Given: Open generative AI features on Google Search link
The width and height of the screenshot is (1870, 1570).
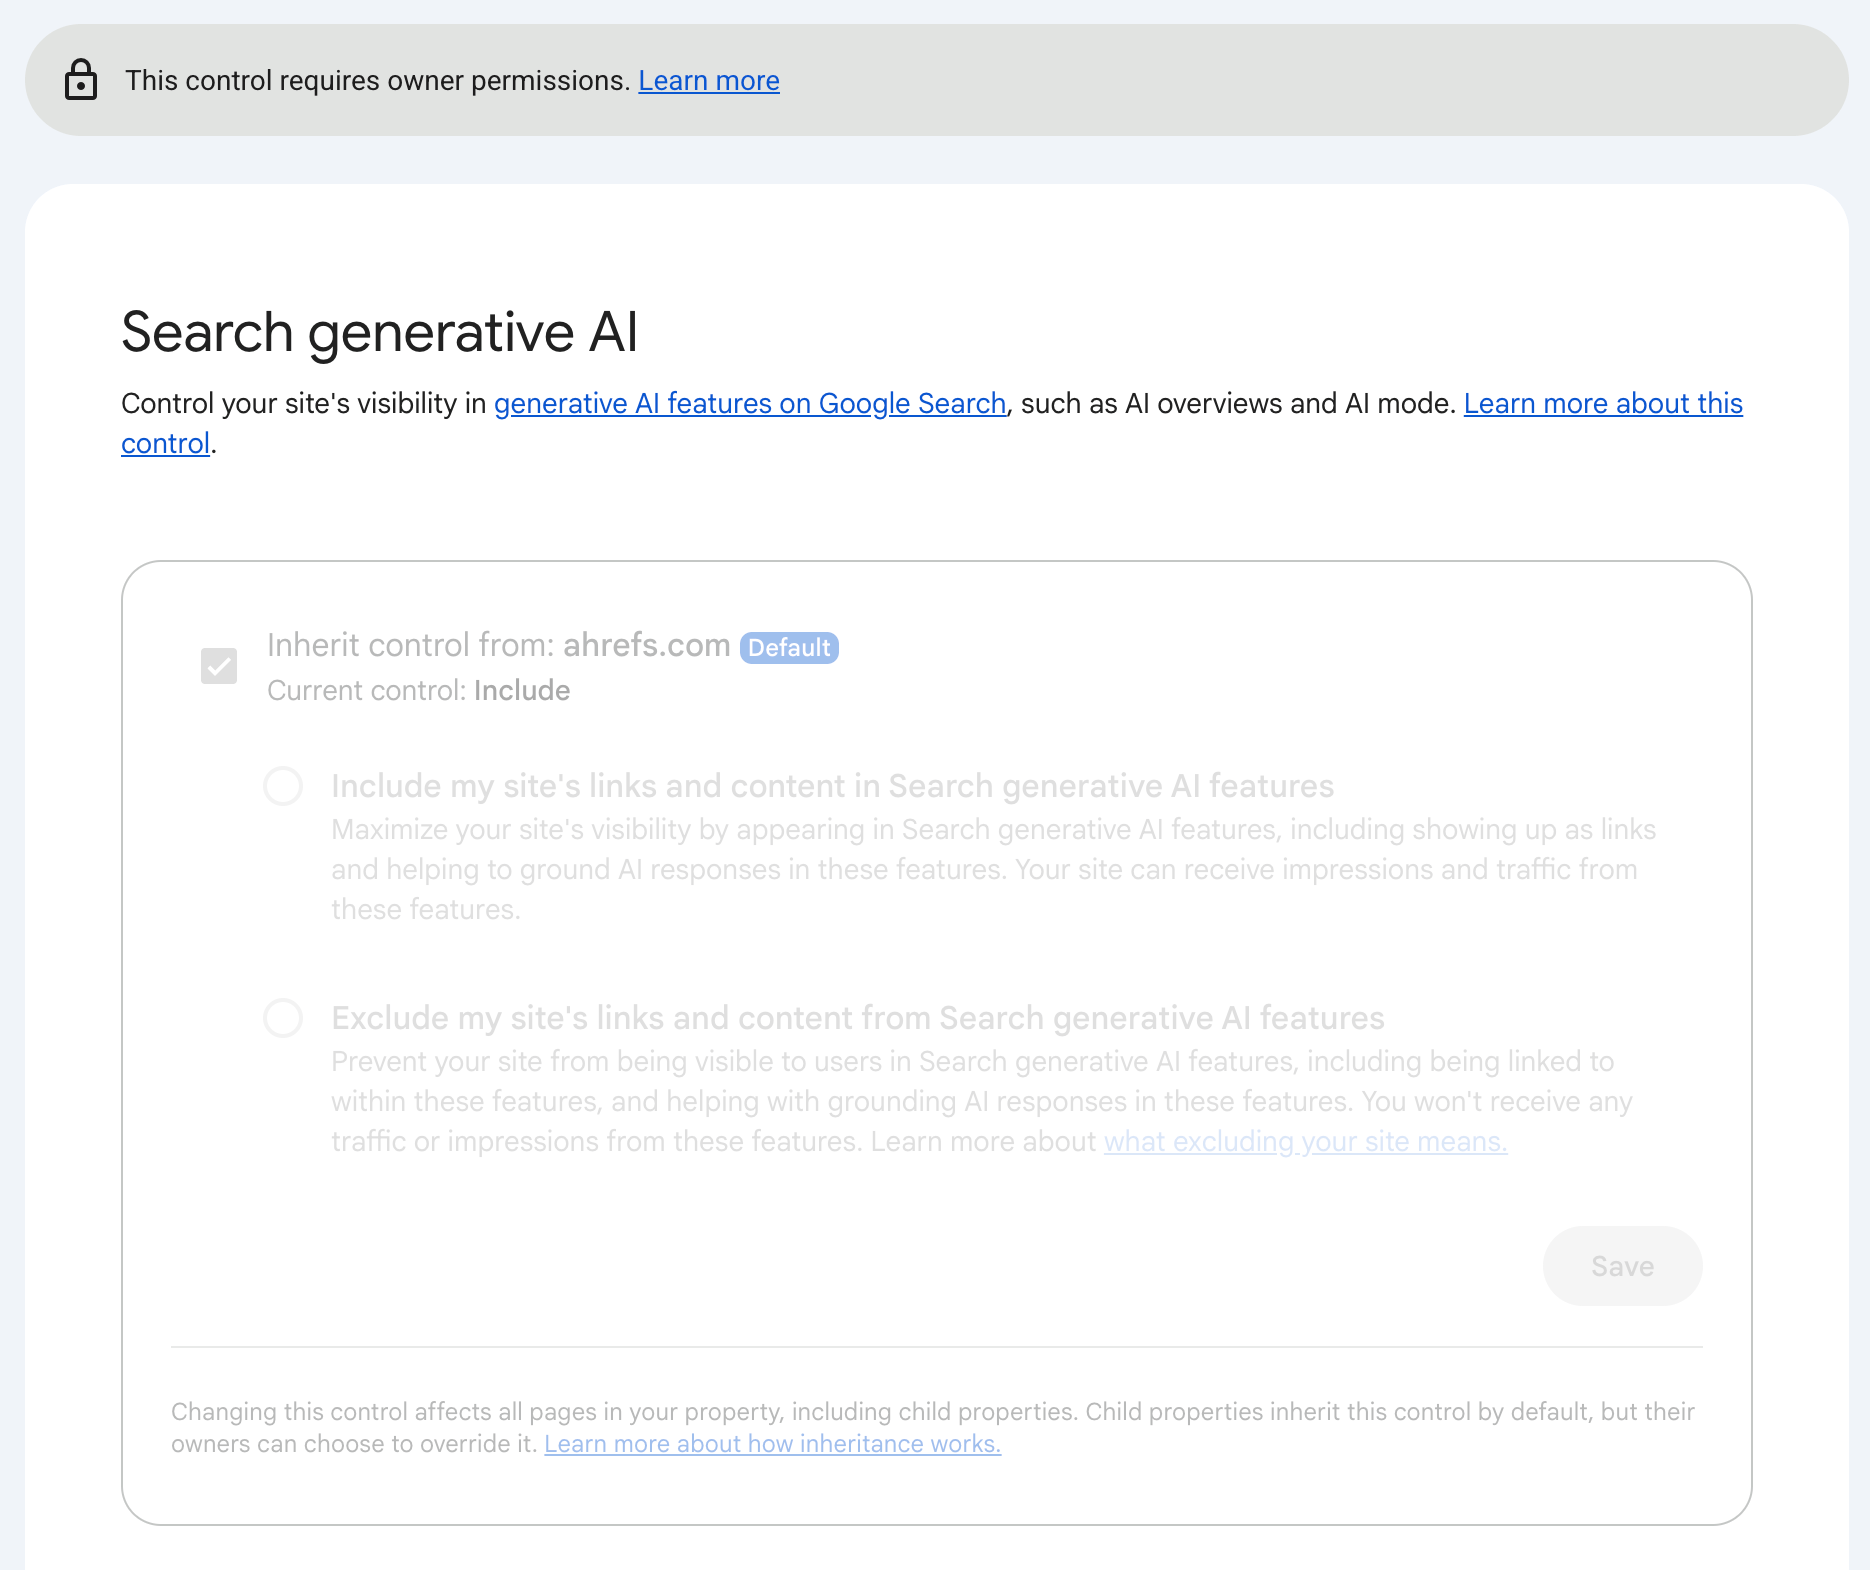Looking at the screenshot, I should pyautogui.click(x=750, y=403).
